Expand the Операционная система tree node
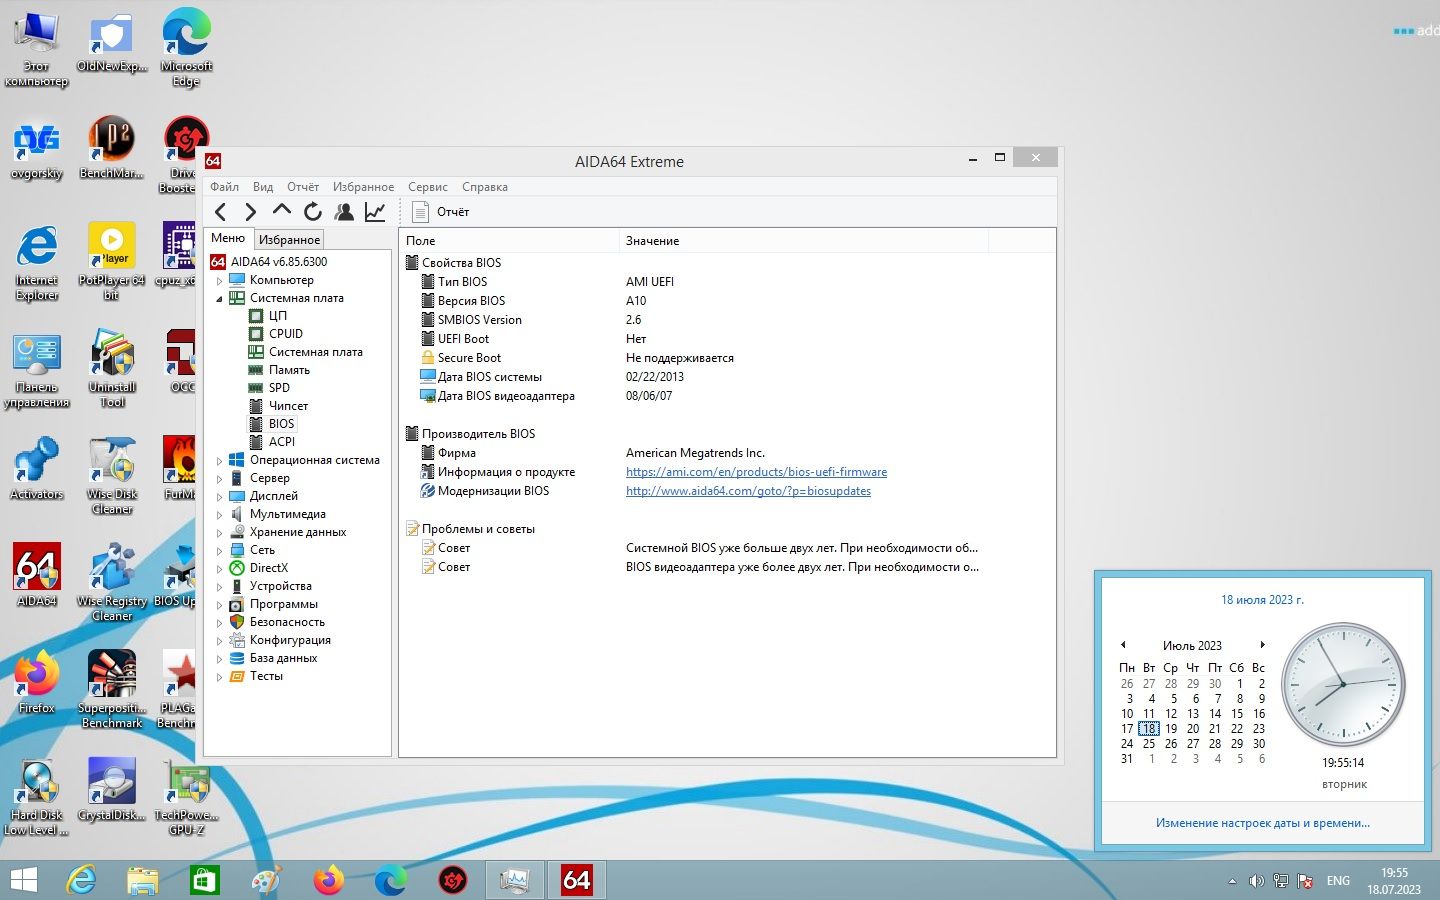The width and height of the screenshot is (1440, 900). [x=219, y=461]
